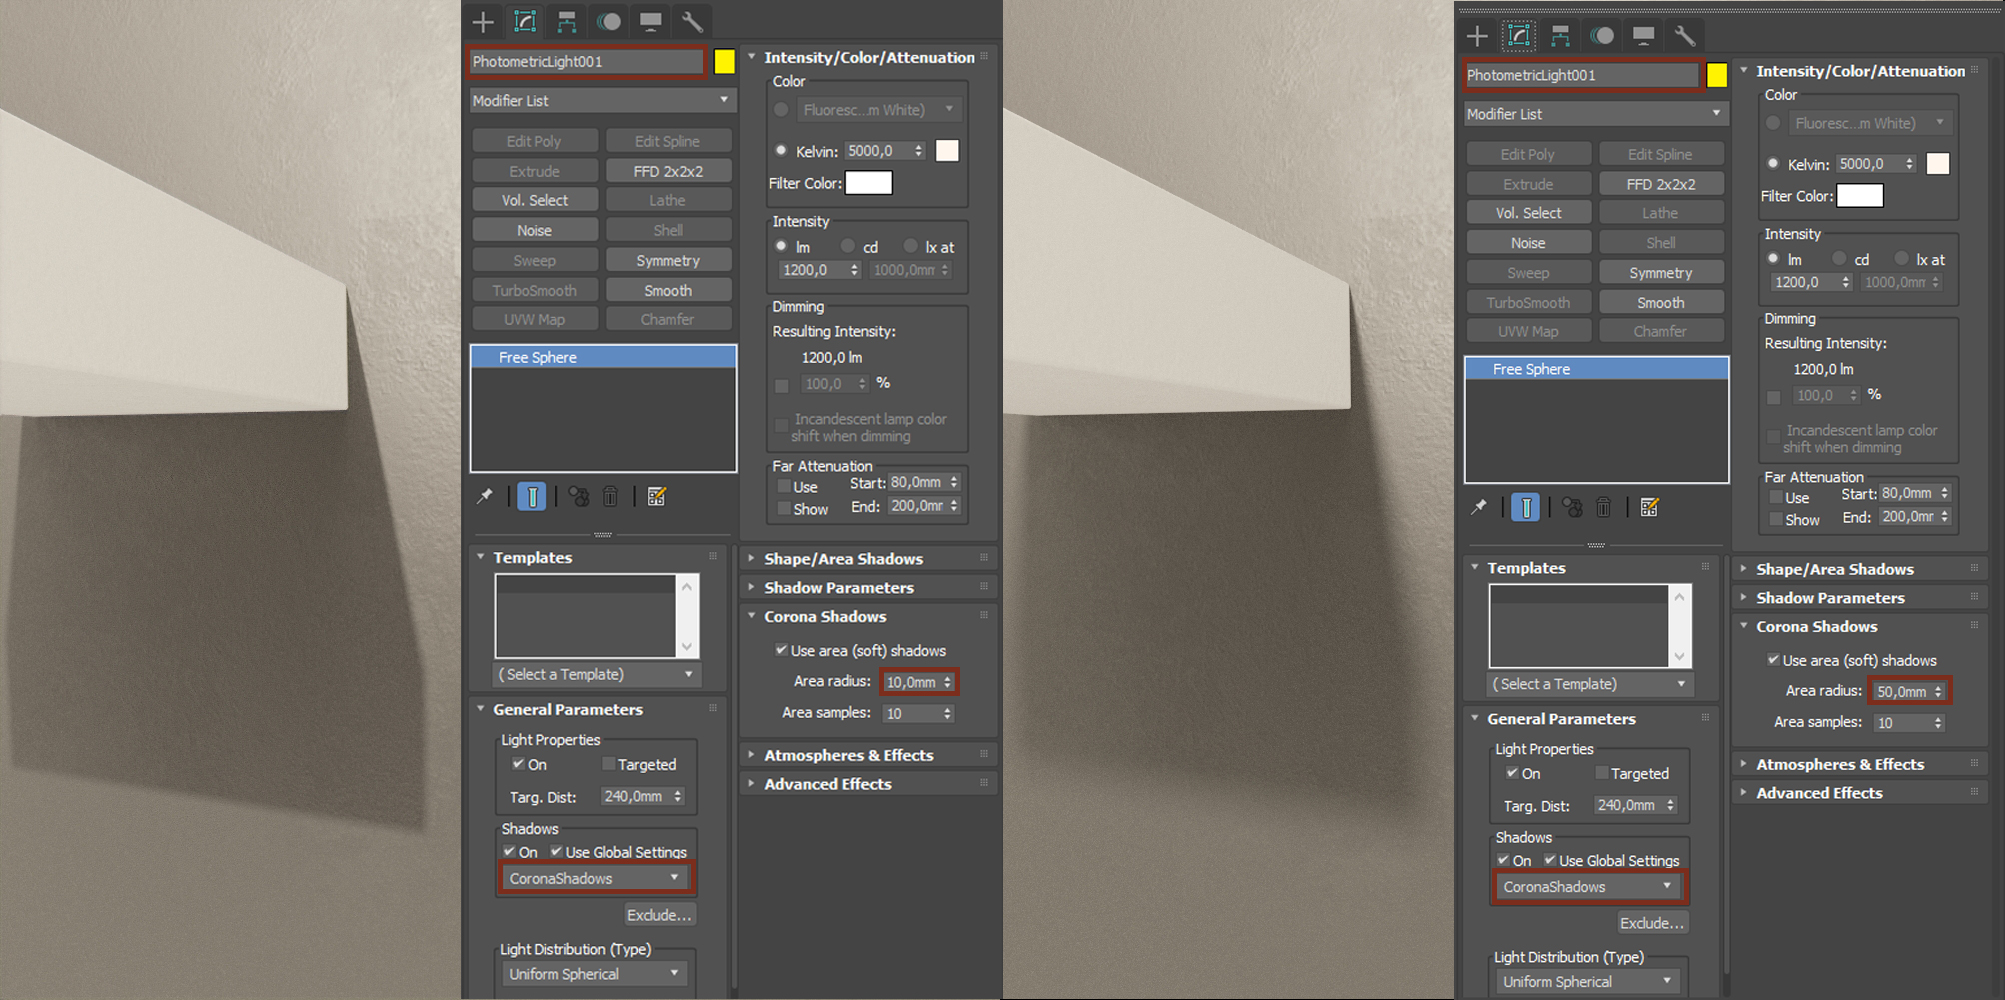Click yellow object color swatch in left panel
2005x1000 pixels.
pos(724,61)
